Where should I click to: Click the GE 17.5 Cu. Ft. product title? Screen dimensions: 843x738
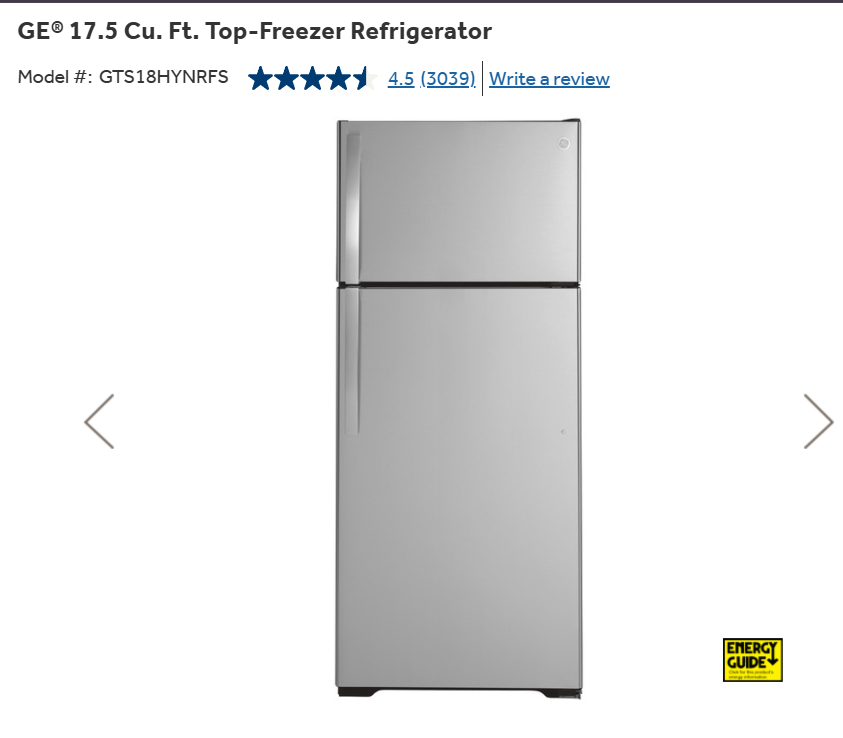[x=254, y=31]
